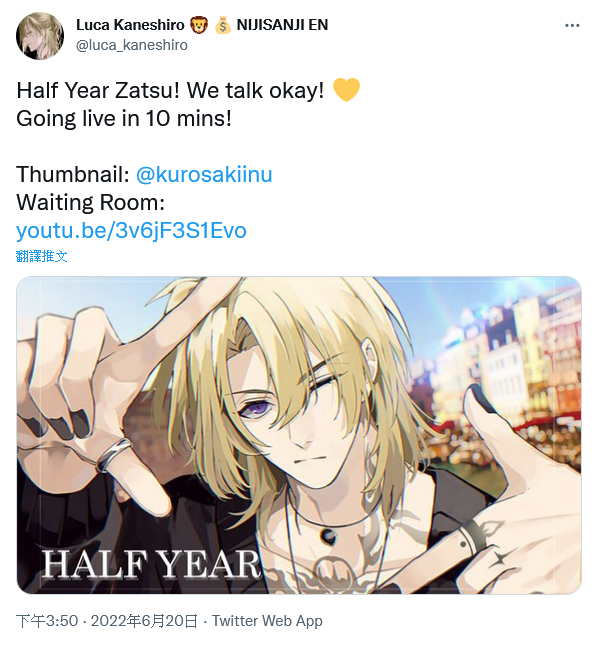Open Luca Kaneshiro's profile avatar
Viewport: 598px width, 646px height.
tap(40, 36)
